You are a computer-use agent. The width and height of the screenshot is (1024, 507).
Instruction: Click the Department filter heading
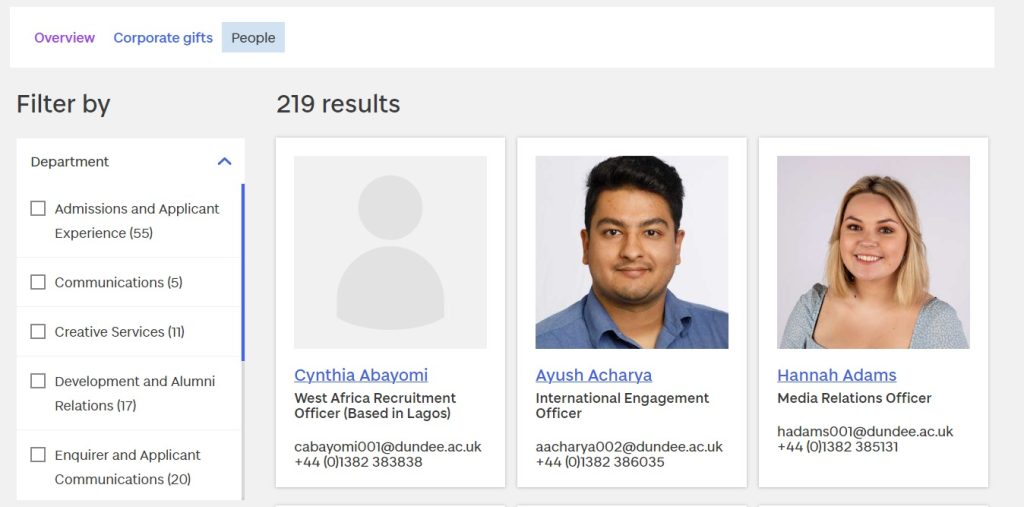70,162
